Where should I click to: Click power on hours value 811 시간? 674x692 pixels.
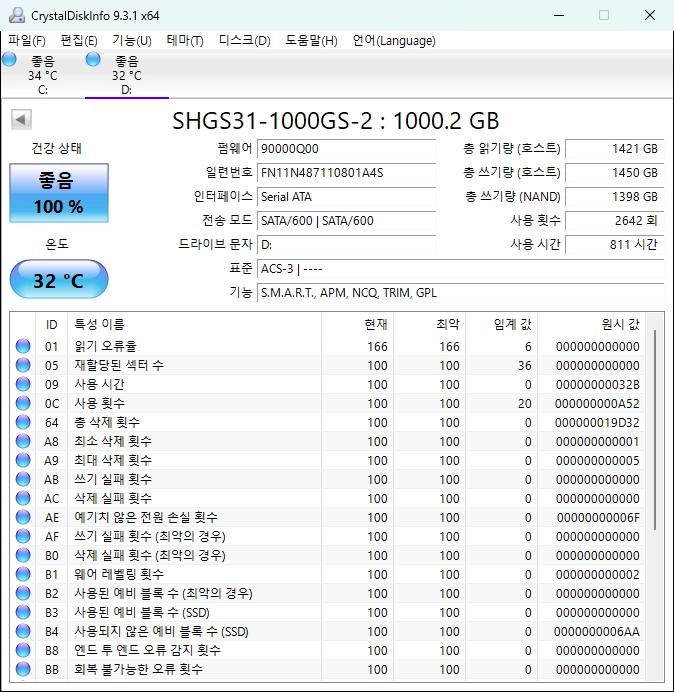tap(614, 244)
